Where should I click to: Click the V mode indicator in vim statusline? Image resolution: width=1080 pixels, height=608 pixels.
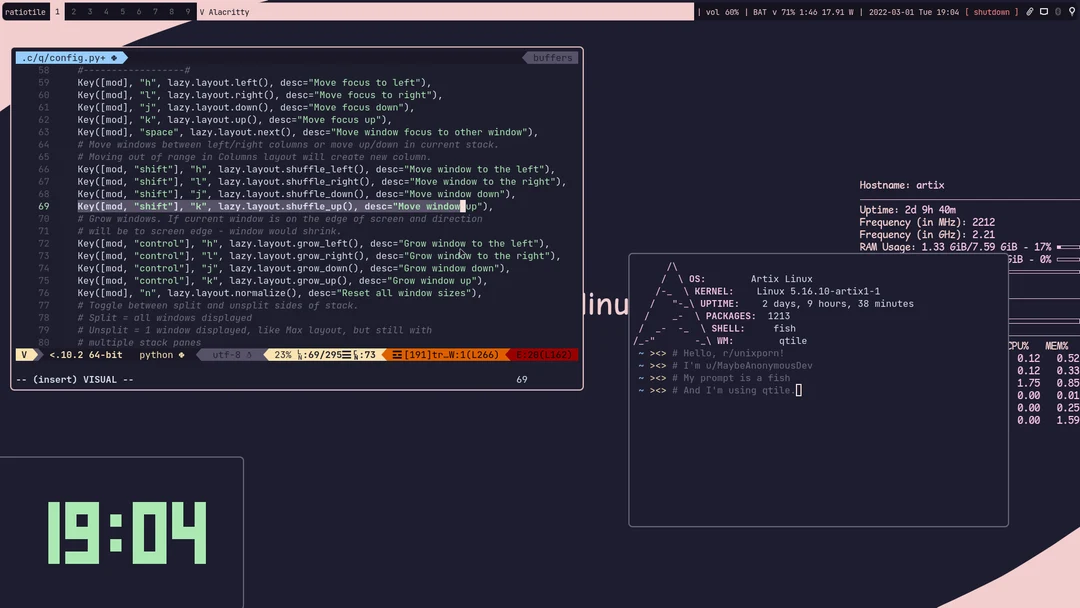point(24,354)
